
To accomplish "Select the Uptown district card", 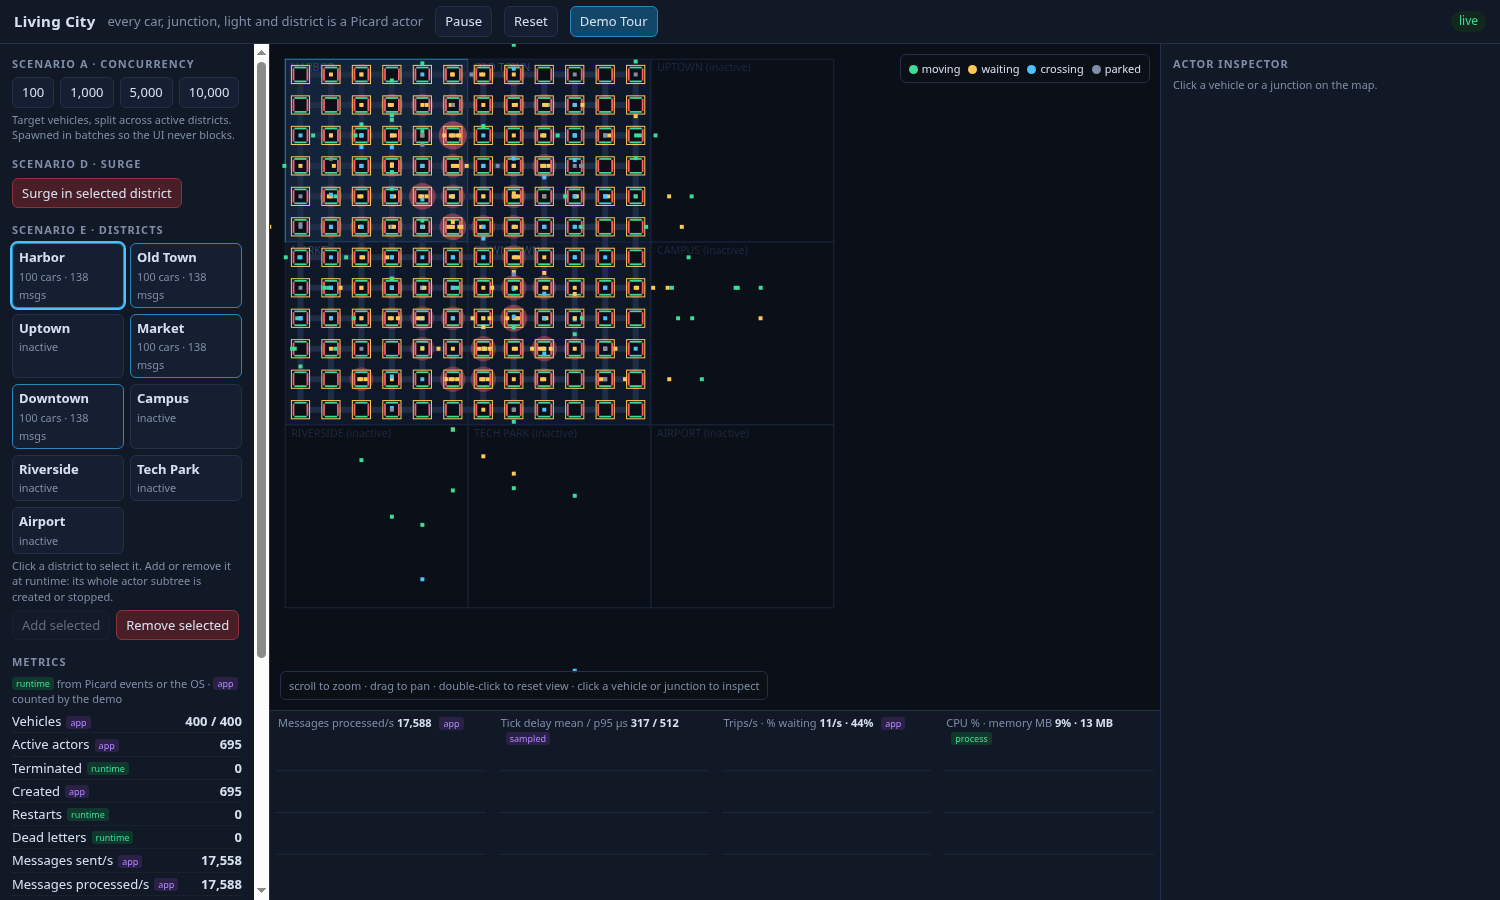I will click(68, 346).
